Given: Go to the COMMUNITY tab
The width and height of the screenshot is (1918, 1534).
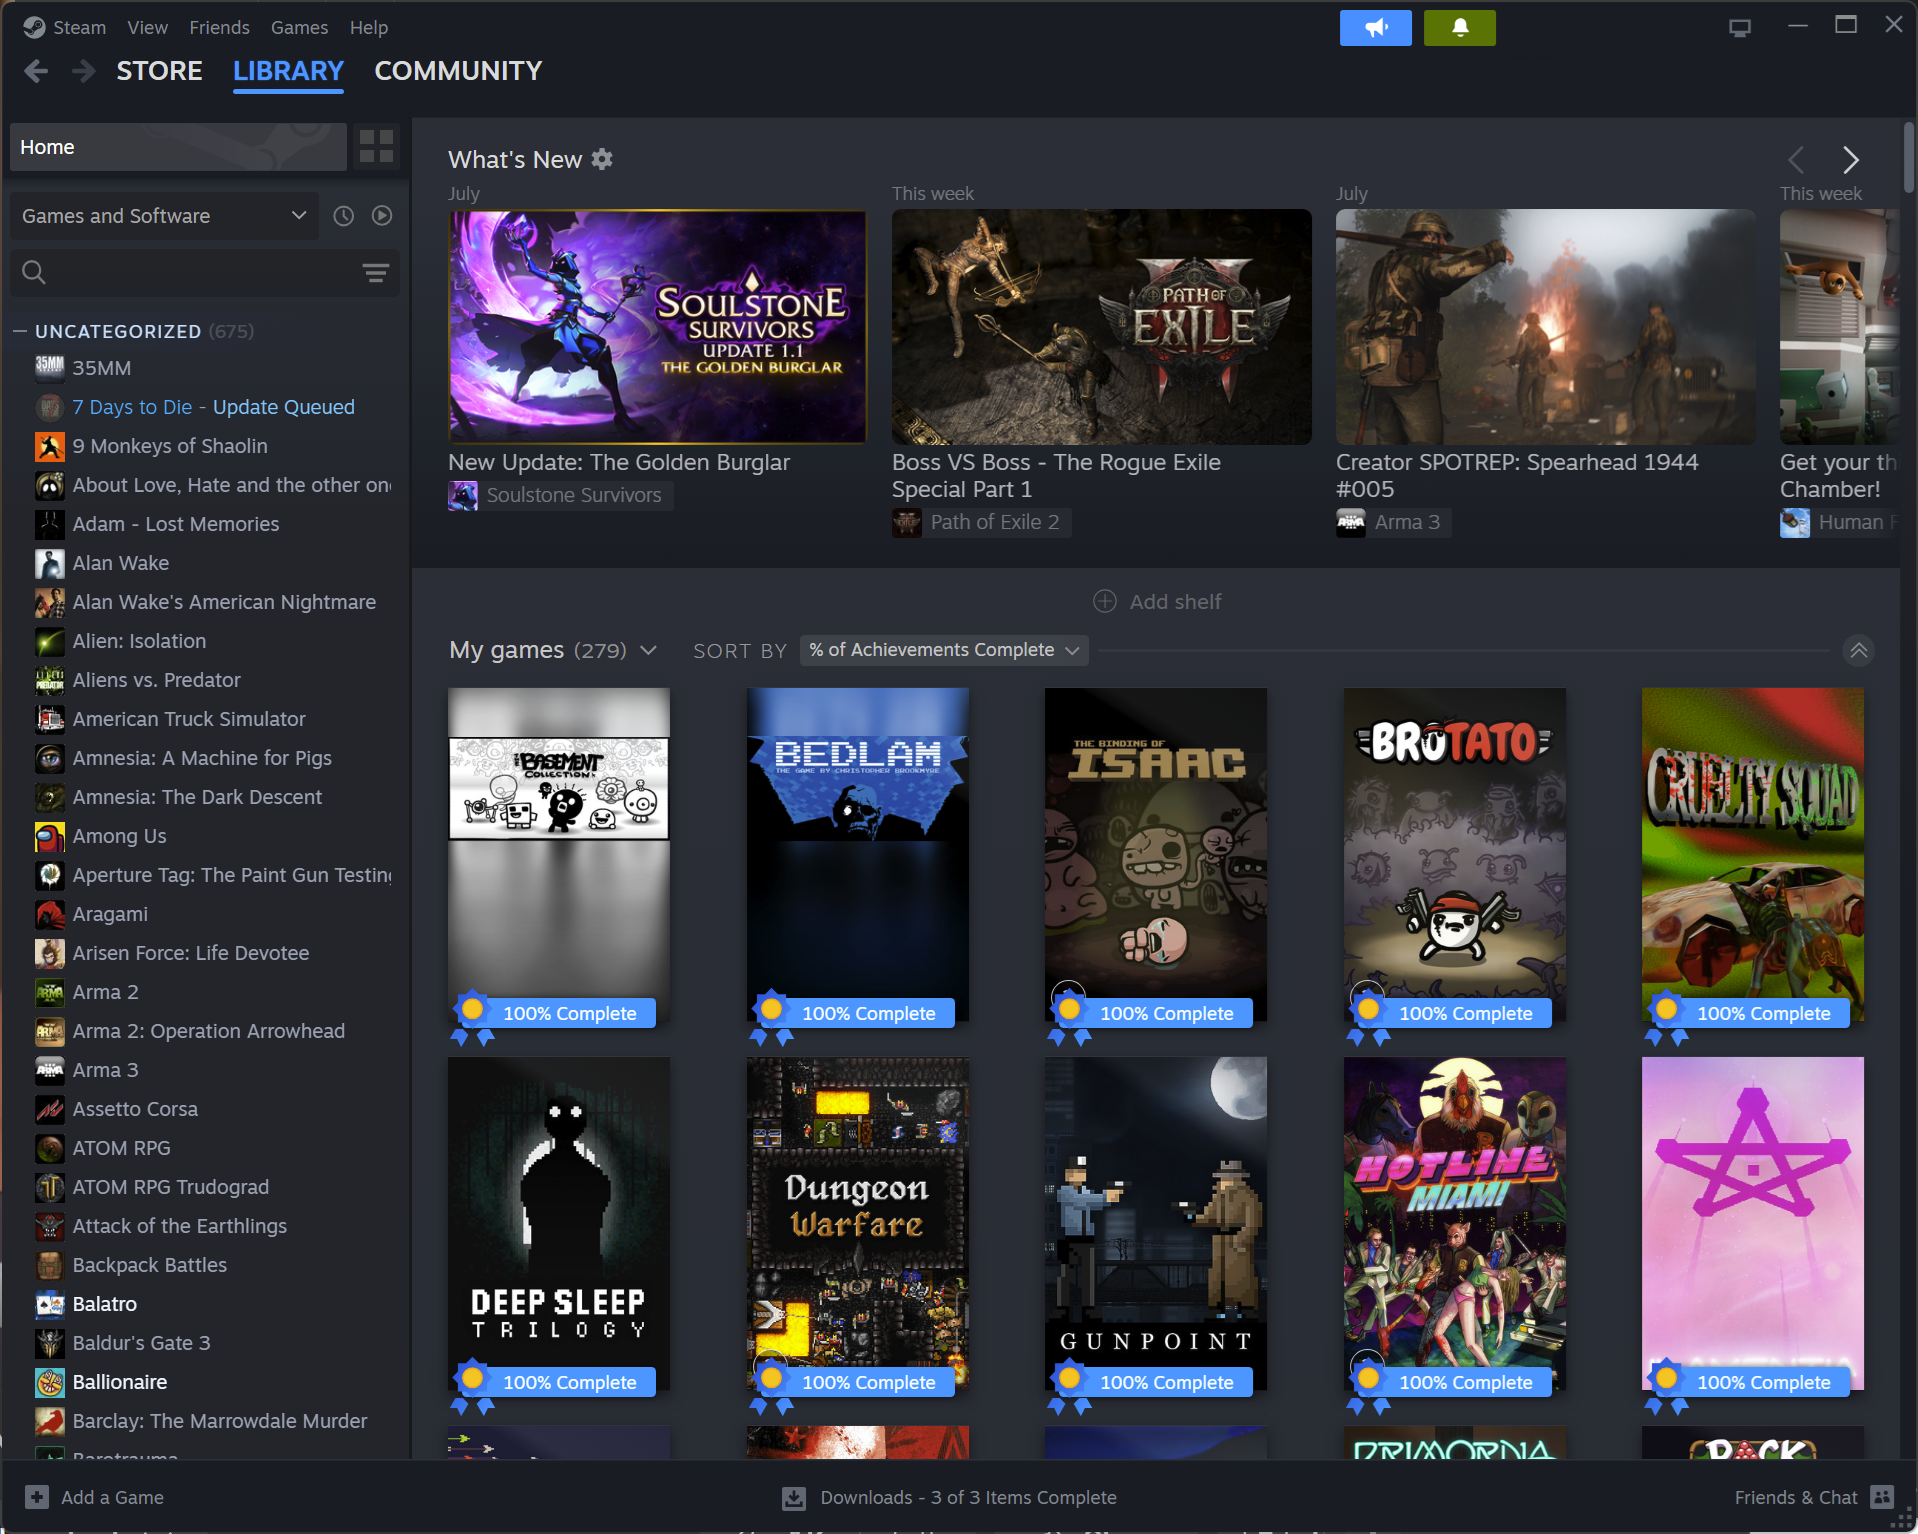Looking at the screenshot, I should coord(458,71).
